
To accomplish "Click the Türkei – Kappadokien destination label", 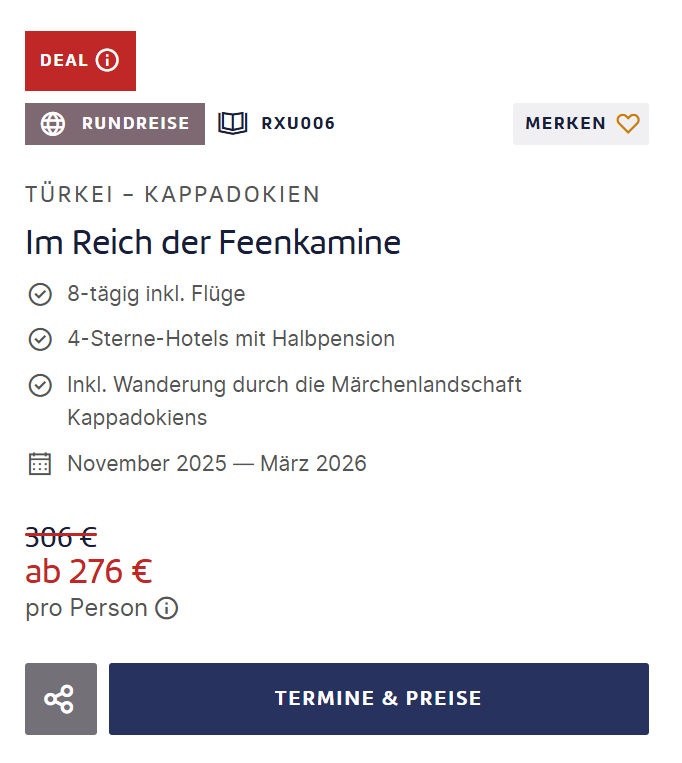I will point(173,194).
